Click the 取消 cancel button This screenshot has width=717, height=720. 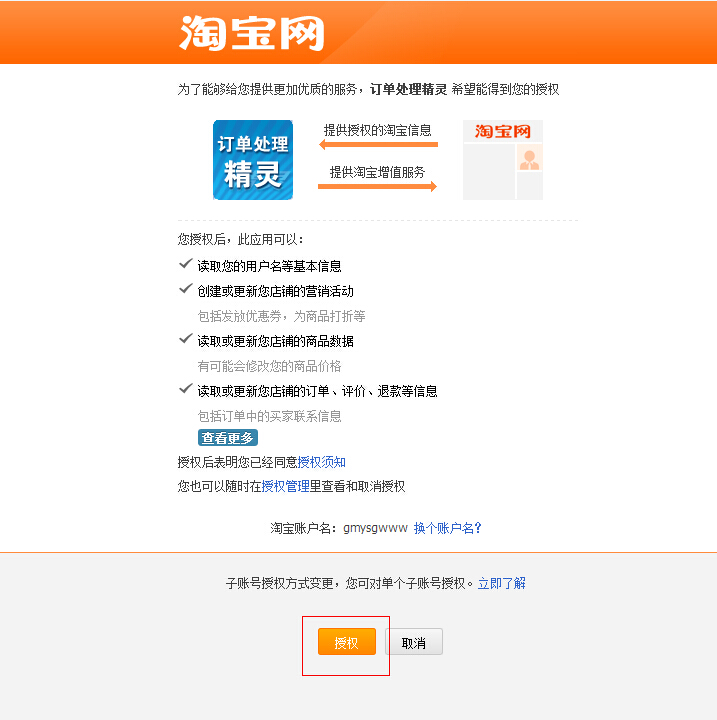[414, 641]
